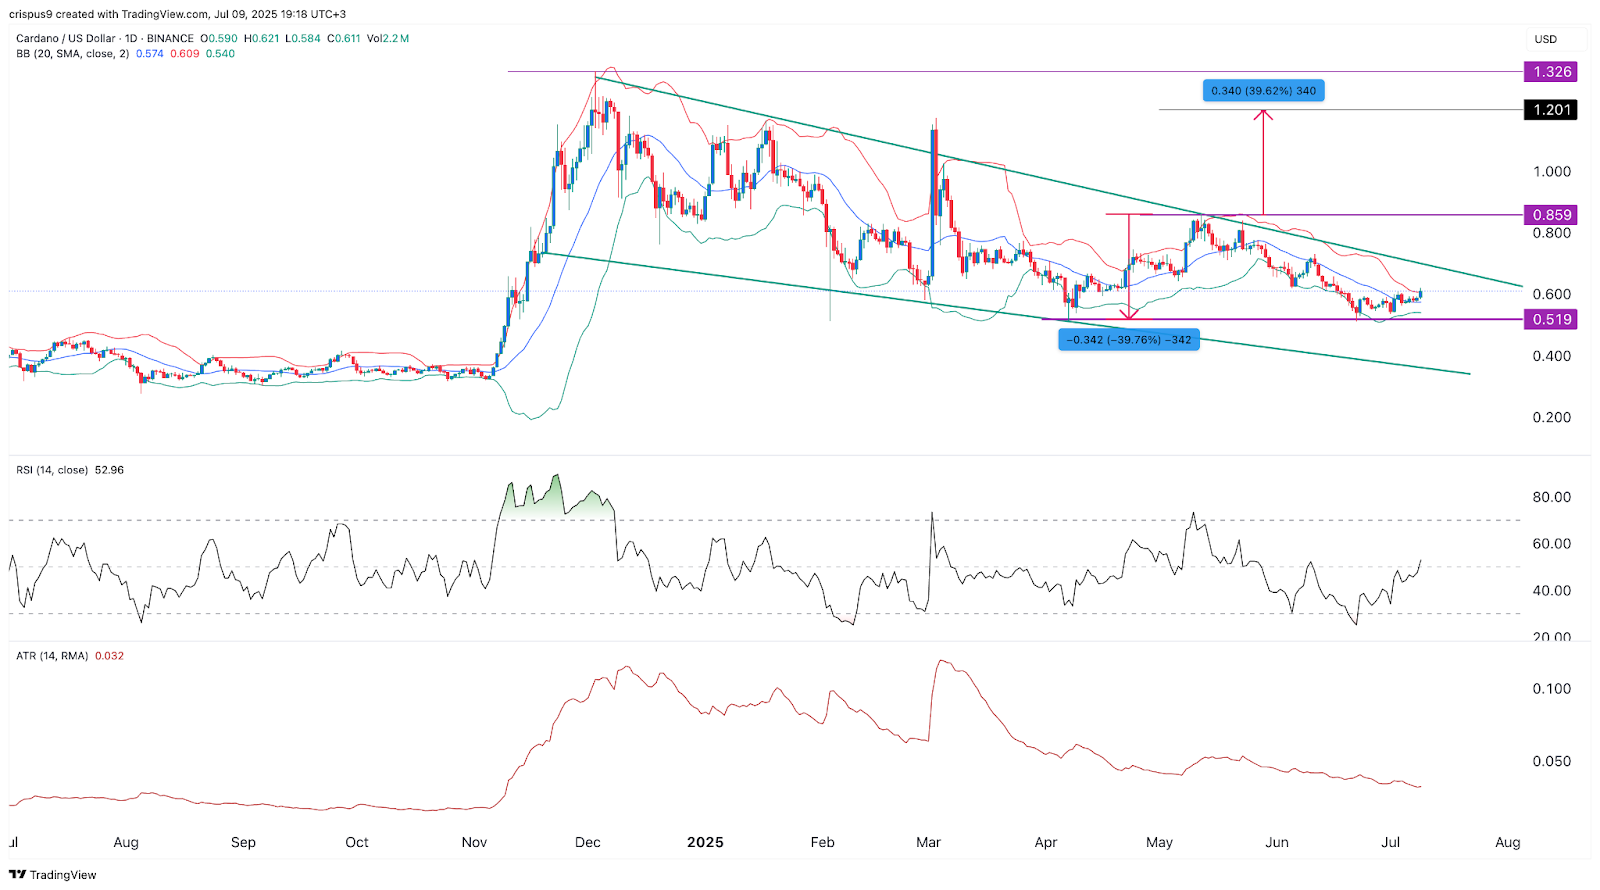Screen dimensions: 1600x890
Task: Click the TradingView logo at bottom left
Action: (x=53, y=875)
